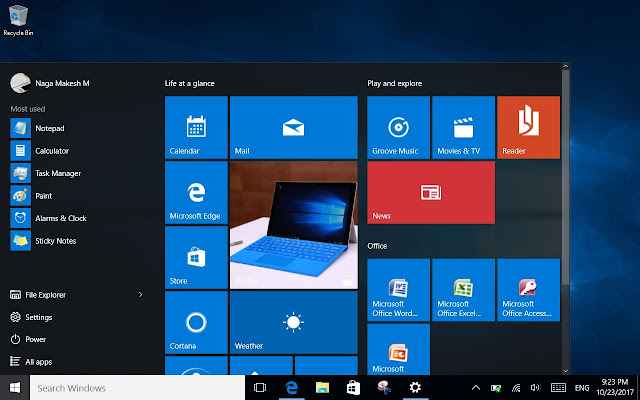This screenshot has width=640, height=400.
Task: Open the Recycle Bin on desktop
Action: [18, 20]
